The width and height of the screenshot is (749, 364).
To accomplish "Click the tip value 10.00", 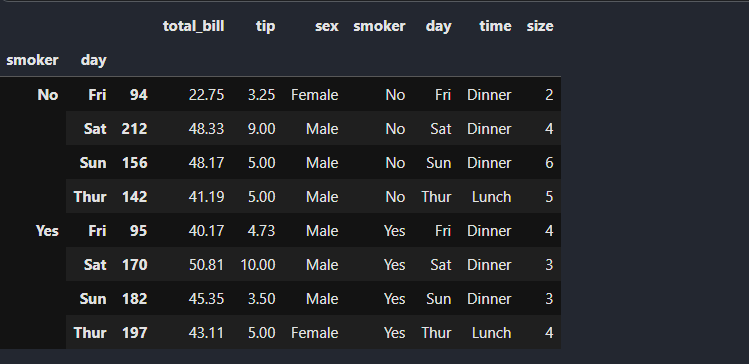I will click(257, 265).
